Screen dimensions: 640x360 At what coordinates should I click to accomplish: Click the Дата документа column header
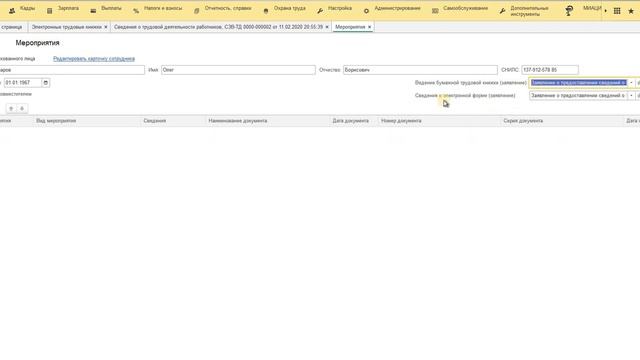pos(351,121)
